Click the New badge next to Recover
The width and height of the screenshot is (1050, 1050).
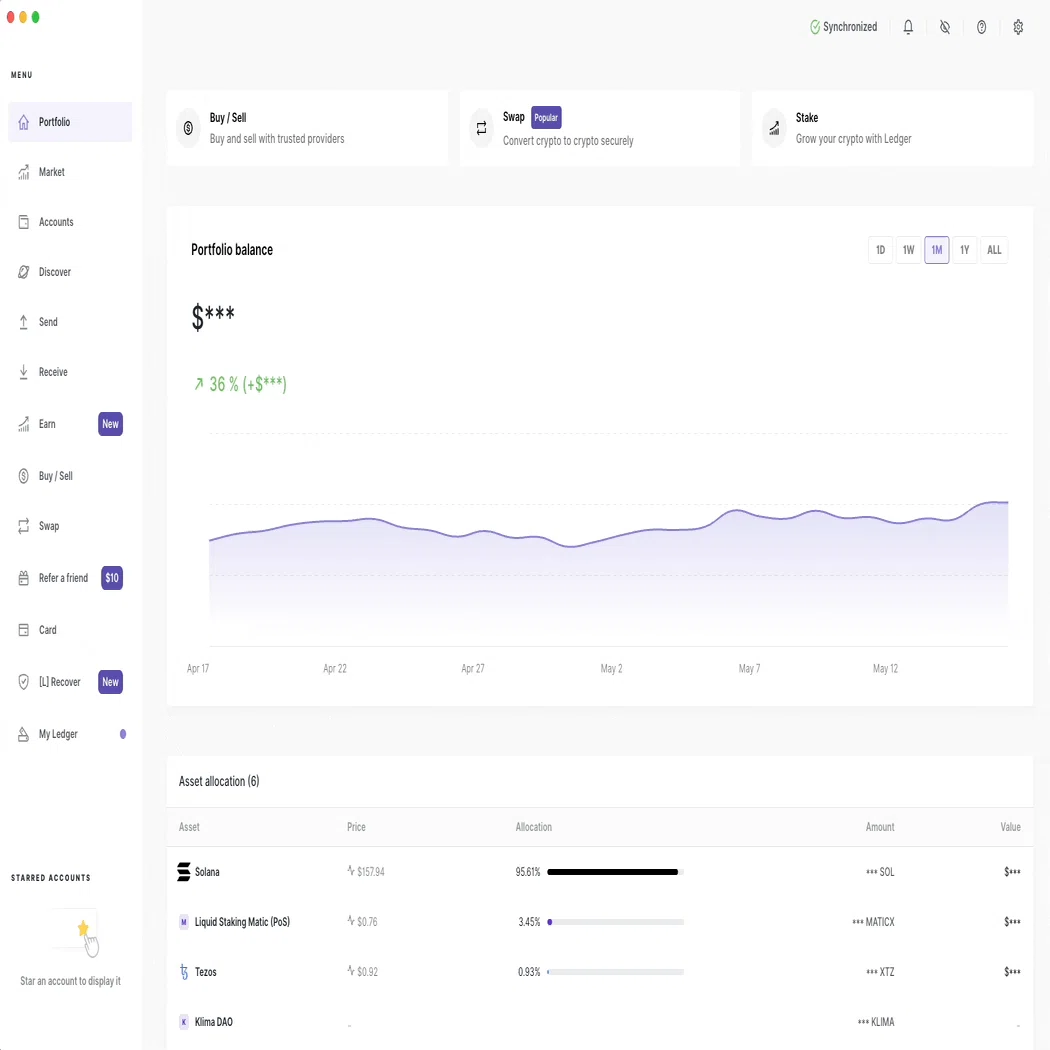(110, 682)
